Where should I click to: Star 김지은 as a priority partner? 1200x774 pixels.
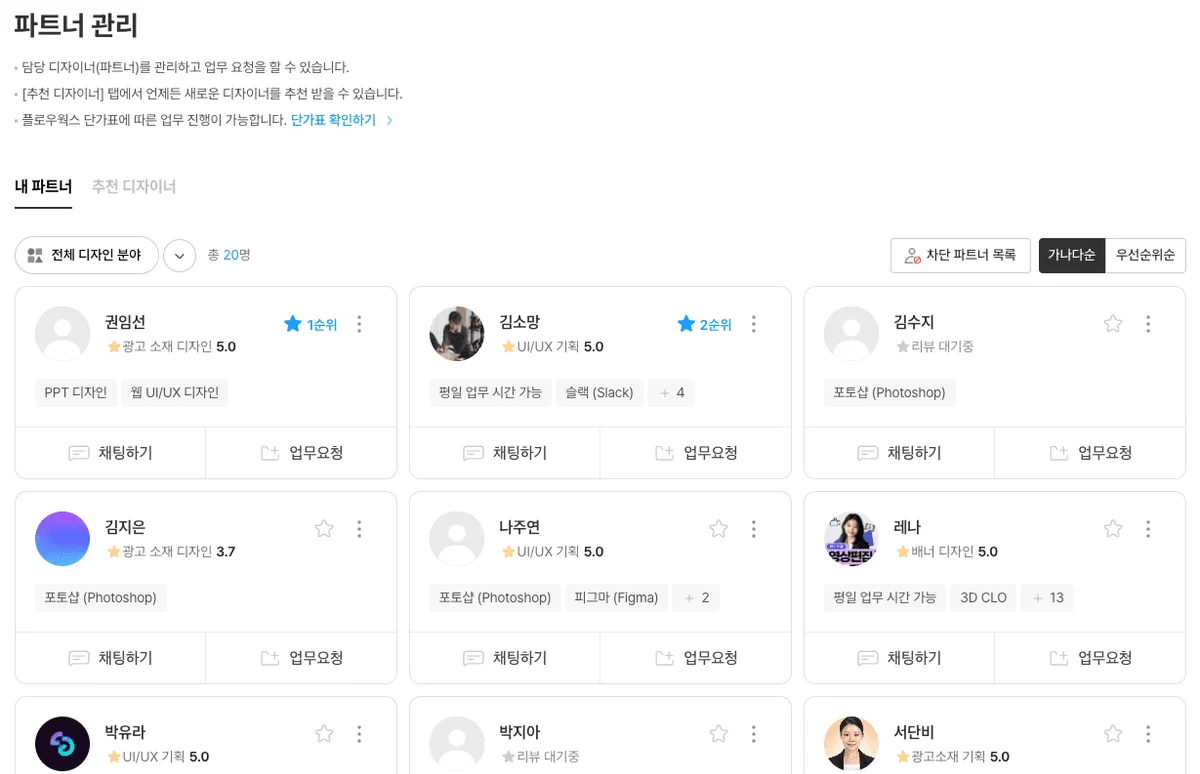(x=324, y=529)
